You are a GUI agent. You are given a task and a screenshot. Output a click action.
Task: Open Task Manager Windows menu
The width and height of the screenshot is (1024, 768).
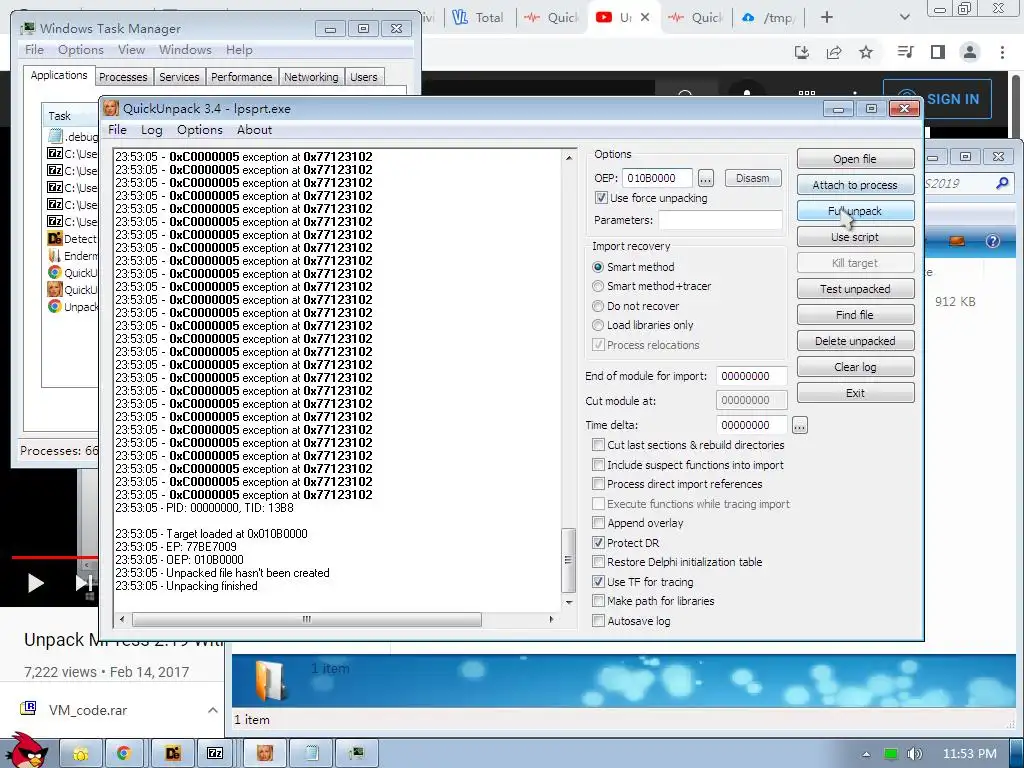185,50
